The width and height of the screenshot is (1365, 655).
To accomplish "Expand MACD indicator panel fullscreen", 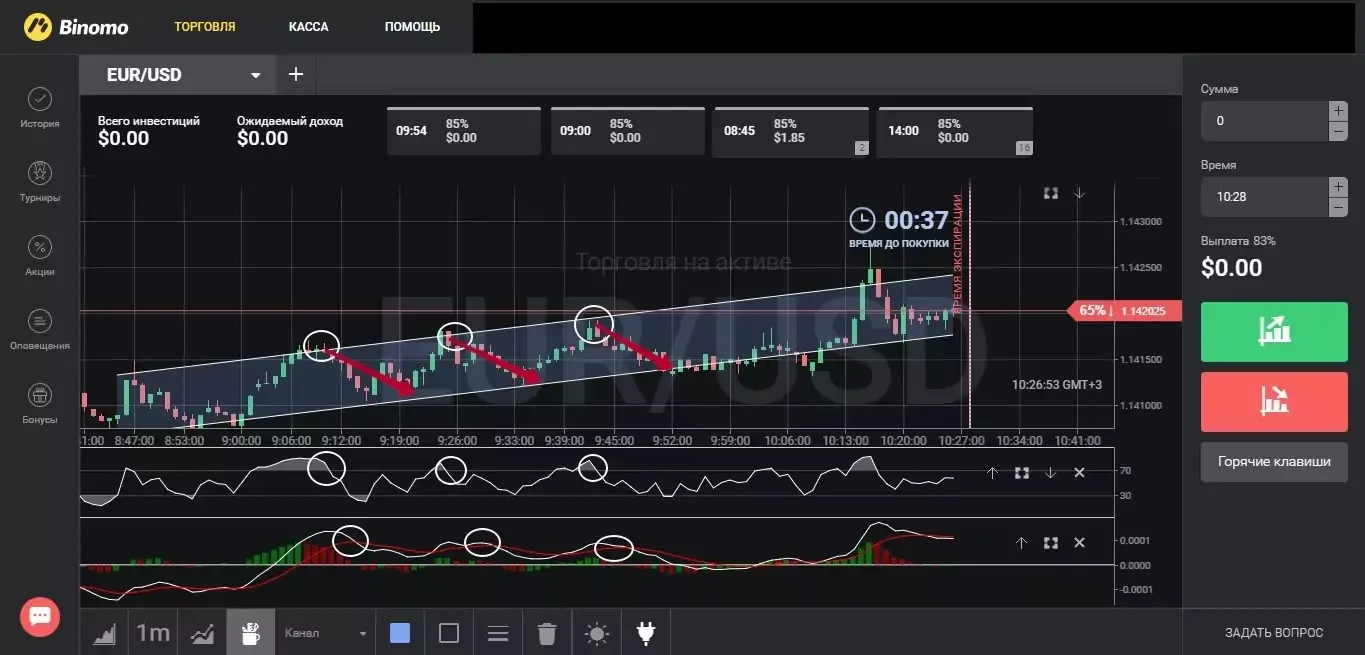I will [1051, 543].
